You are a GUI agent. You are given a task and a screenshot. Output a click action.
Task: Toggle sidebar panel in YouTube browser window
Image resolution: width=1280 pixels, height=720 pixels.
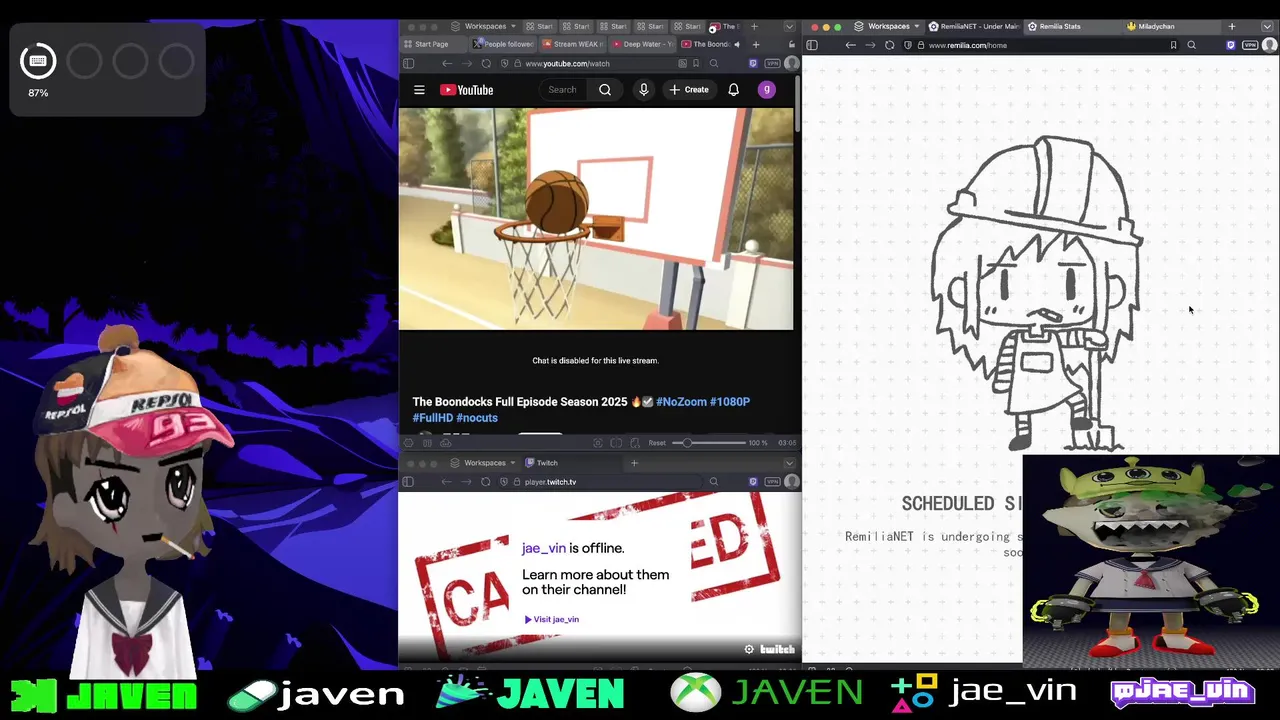(x=408, y=63)
